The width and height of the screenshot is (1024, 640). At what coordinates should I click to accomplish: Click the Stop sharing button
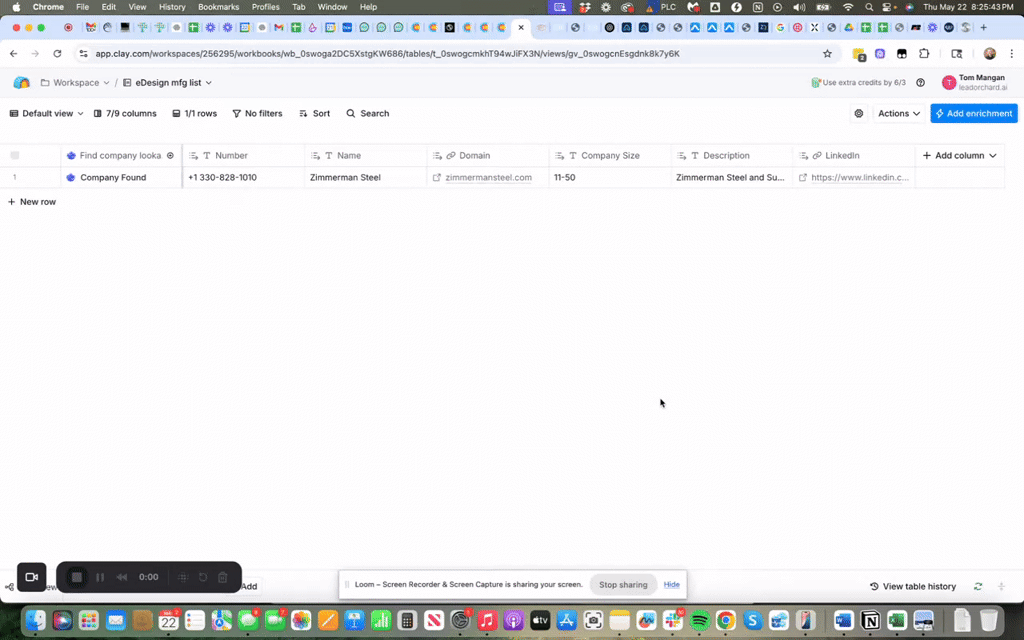pyautogui.click(x=623, y=584)
